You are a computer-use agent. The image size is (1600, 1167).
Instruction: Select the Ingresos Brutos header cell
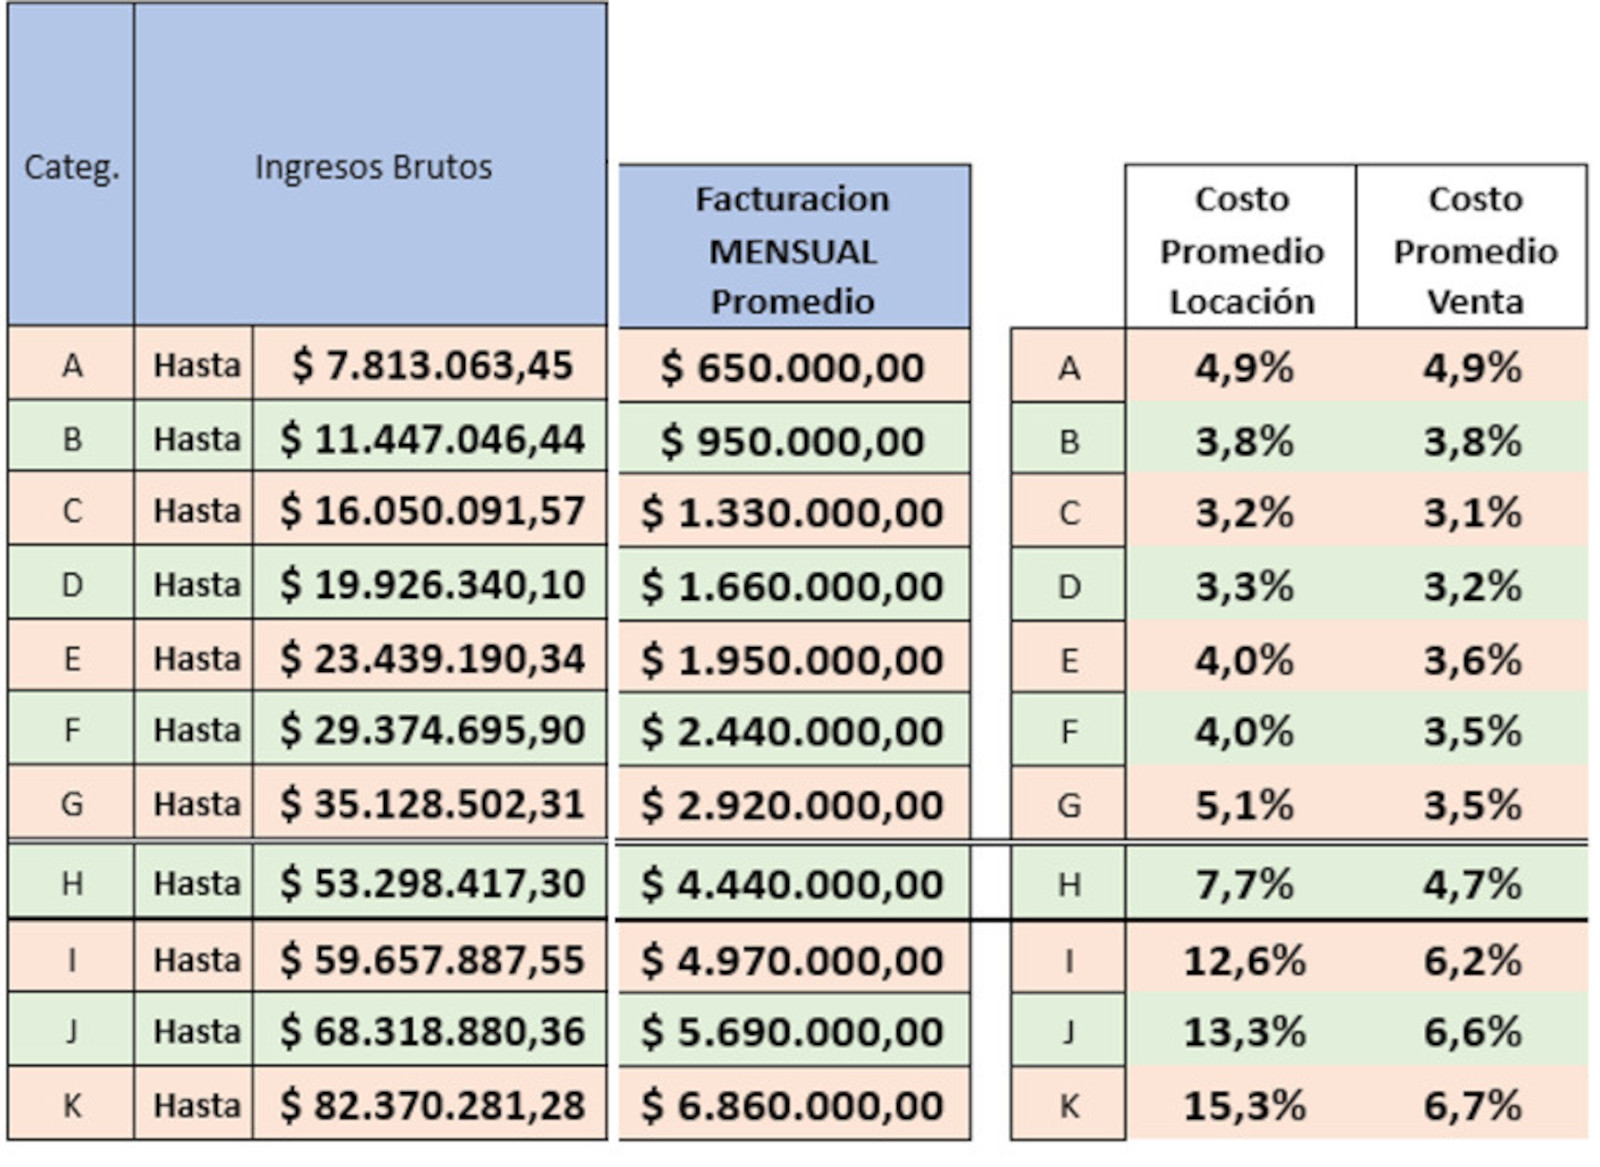click(x=372, y=166)
